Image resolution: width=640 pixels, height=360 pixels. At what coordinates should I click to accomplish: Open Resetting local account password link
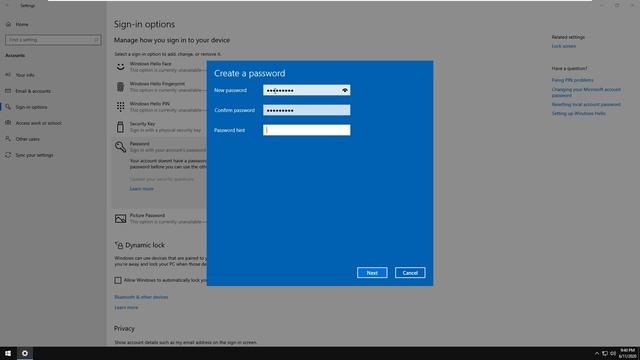point(586,104)
